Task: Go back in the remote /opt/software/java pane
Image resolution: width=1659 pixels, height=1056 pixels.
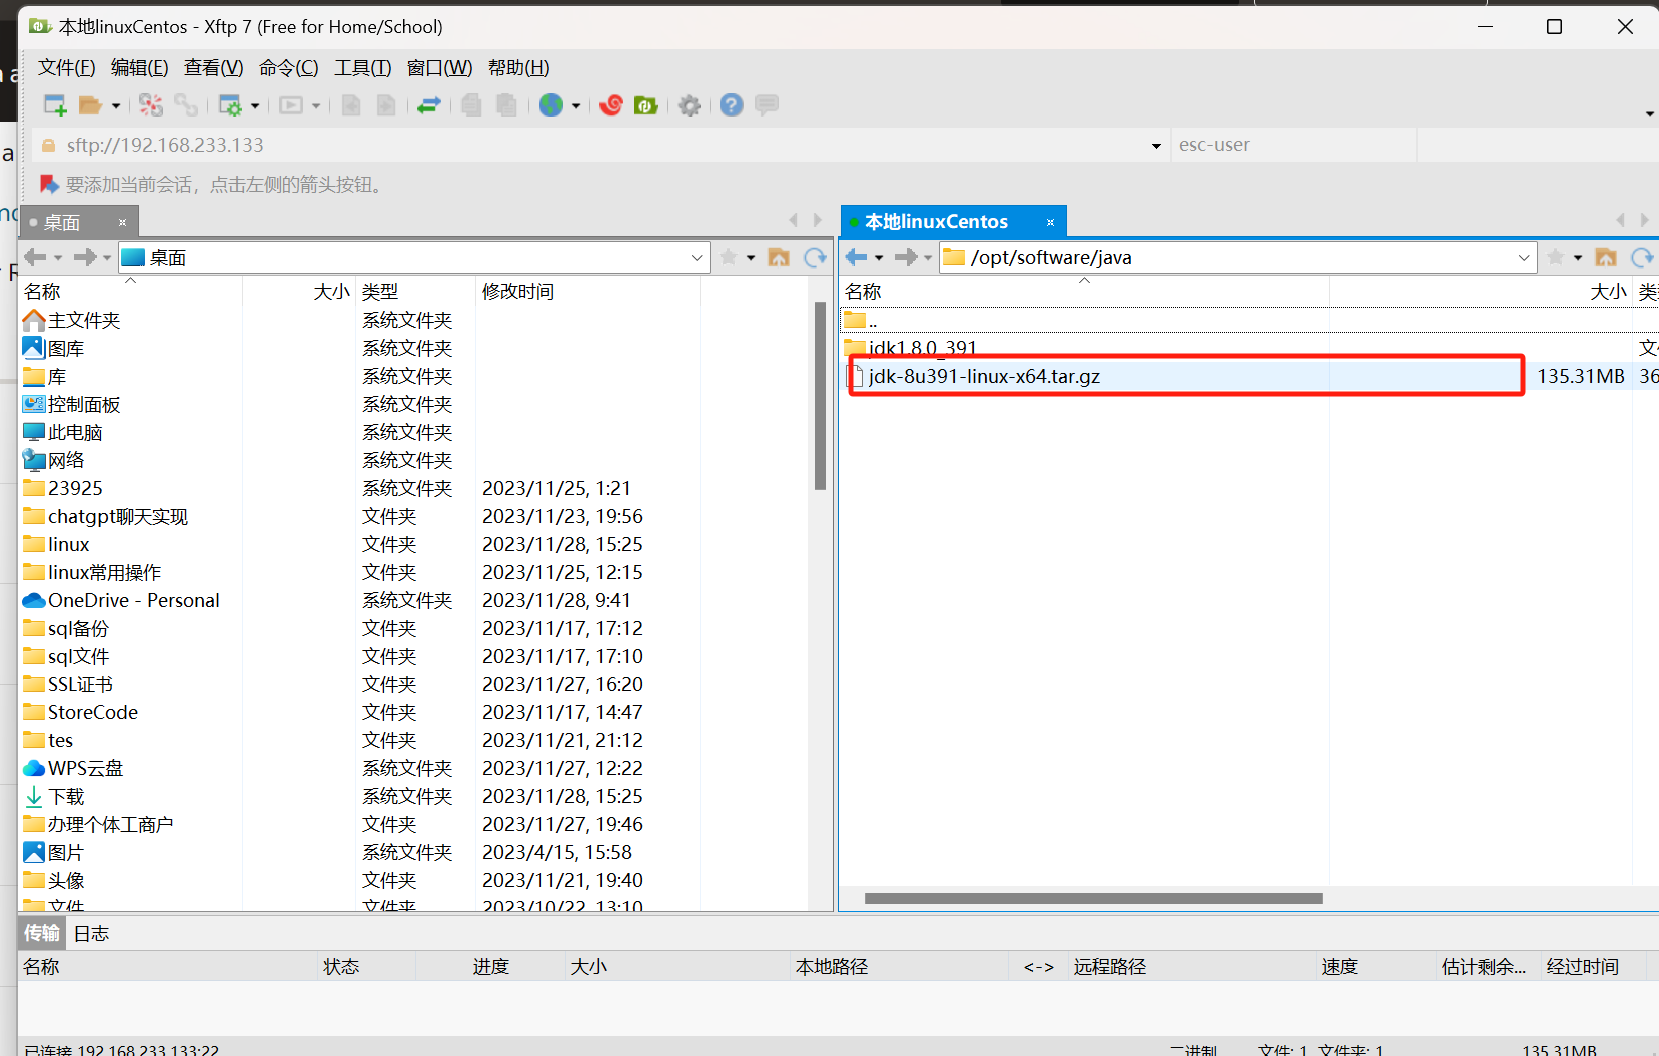Action: (857, 257)
